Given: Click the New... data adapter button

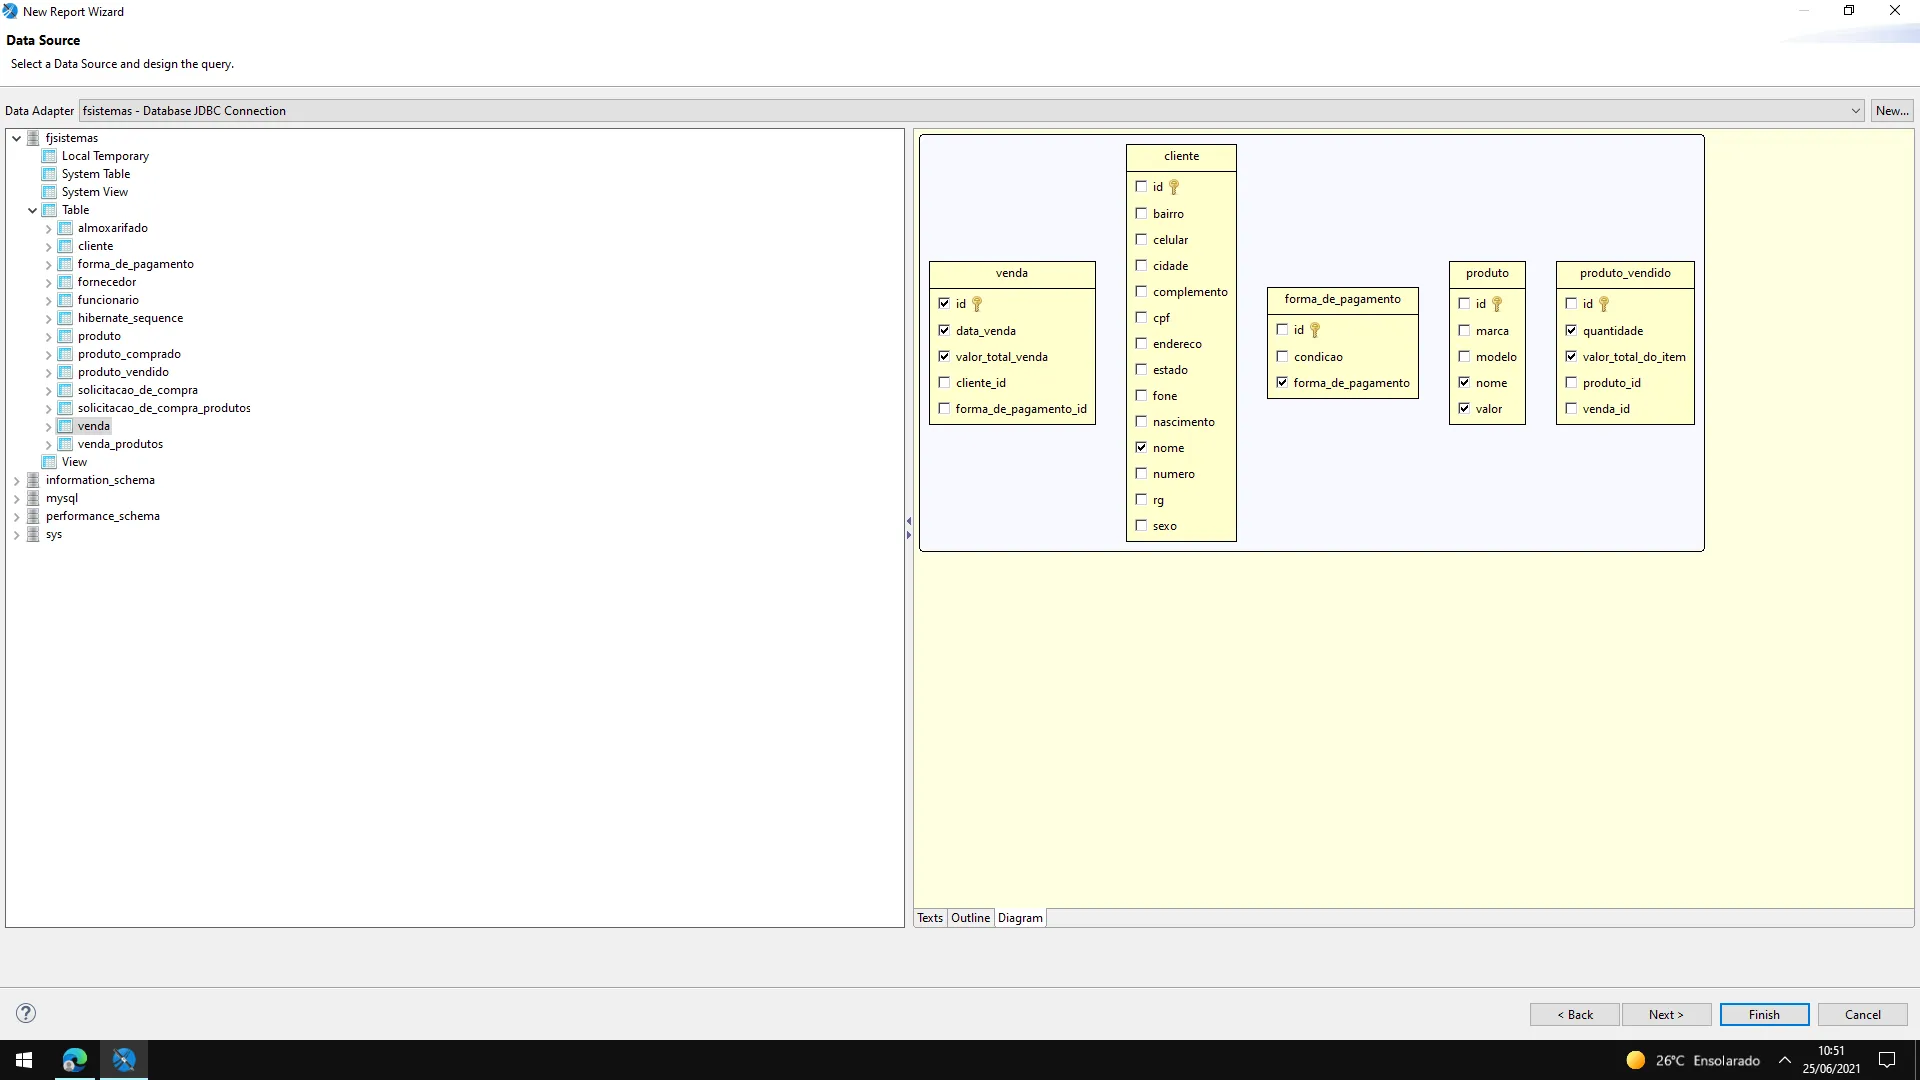Looking at the screenshot, I should (x=1891, y=111).
